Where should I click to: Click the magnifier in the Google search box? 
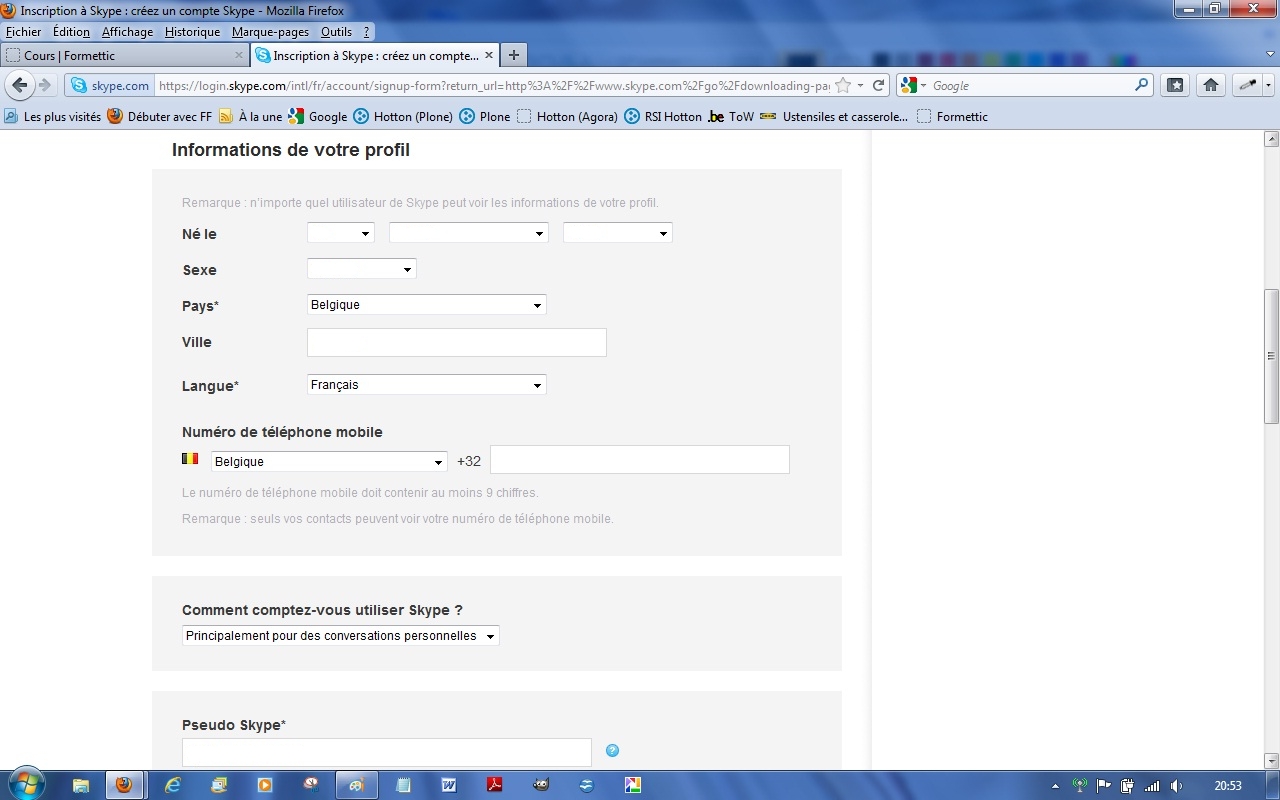pyautogui.click(x=1141, y=86)
